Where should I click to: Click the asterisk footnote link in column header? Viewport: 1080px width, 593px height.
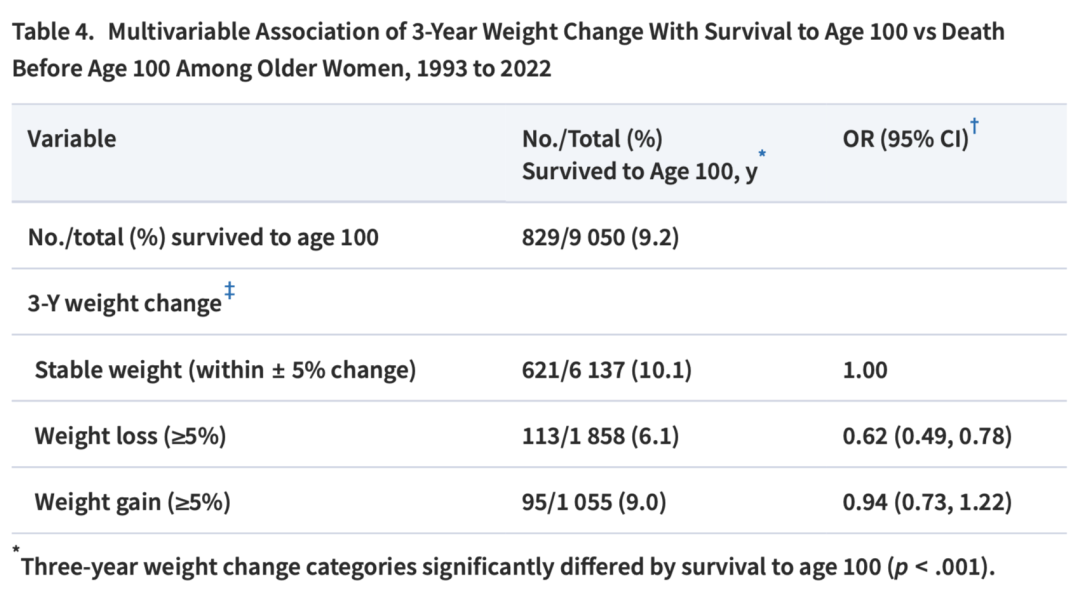tap(763, 155)
